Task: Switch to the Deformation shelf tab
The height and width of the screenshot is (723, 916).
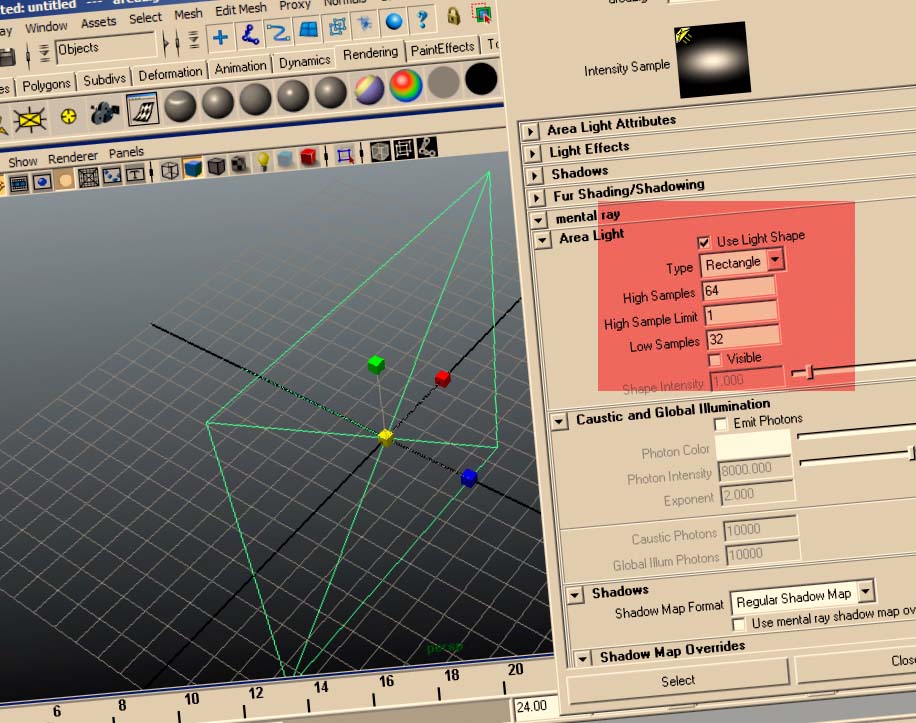Action: point(170,74)
